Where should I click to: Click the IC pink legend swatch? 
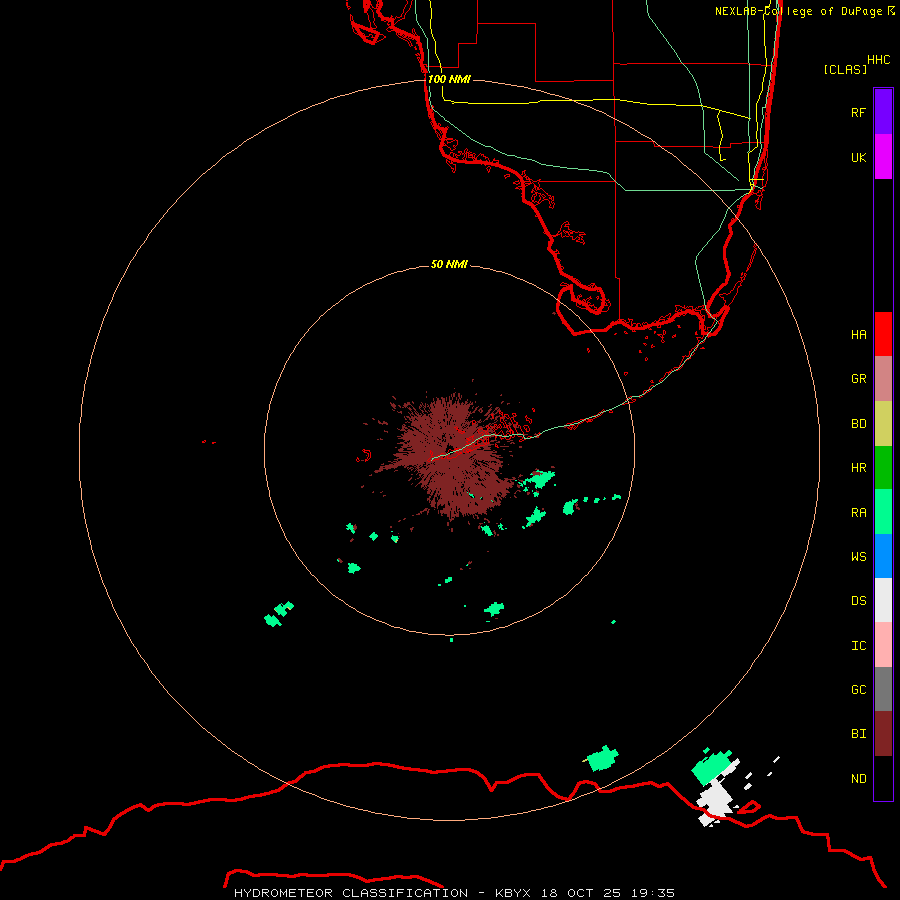point(883,645)
